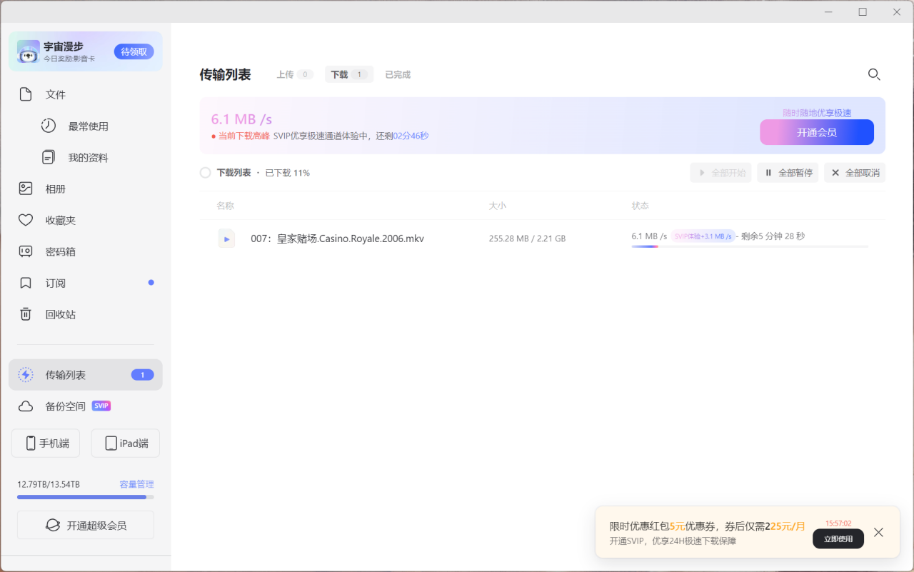Viewport: 914px width, 572px height.
Task: Maximize the application window
Action: click(x=863, y=12)
